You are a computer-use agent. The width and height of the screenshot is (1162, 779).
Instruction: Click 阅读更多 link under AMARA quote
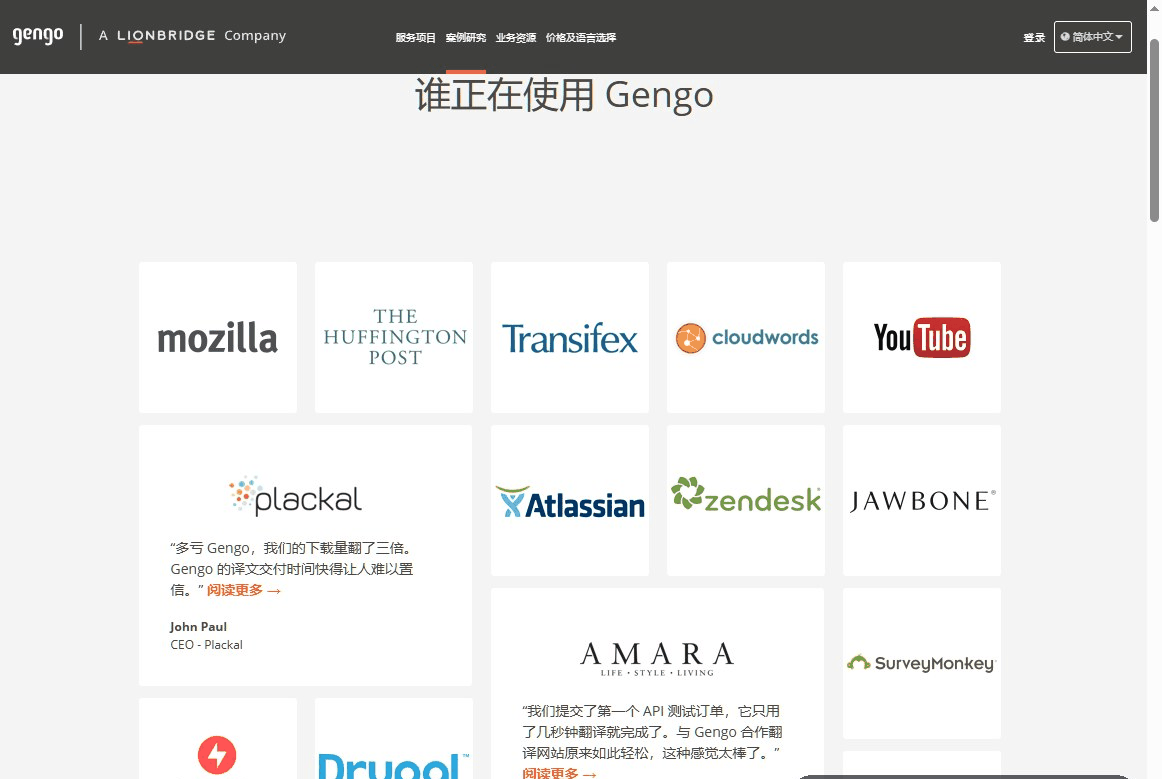click(560, 773)
